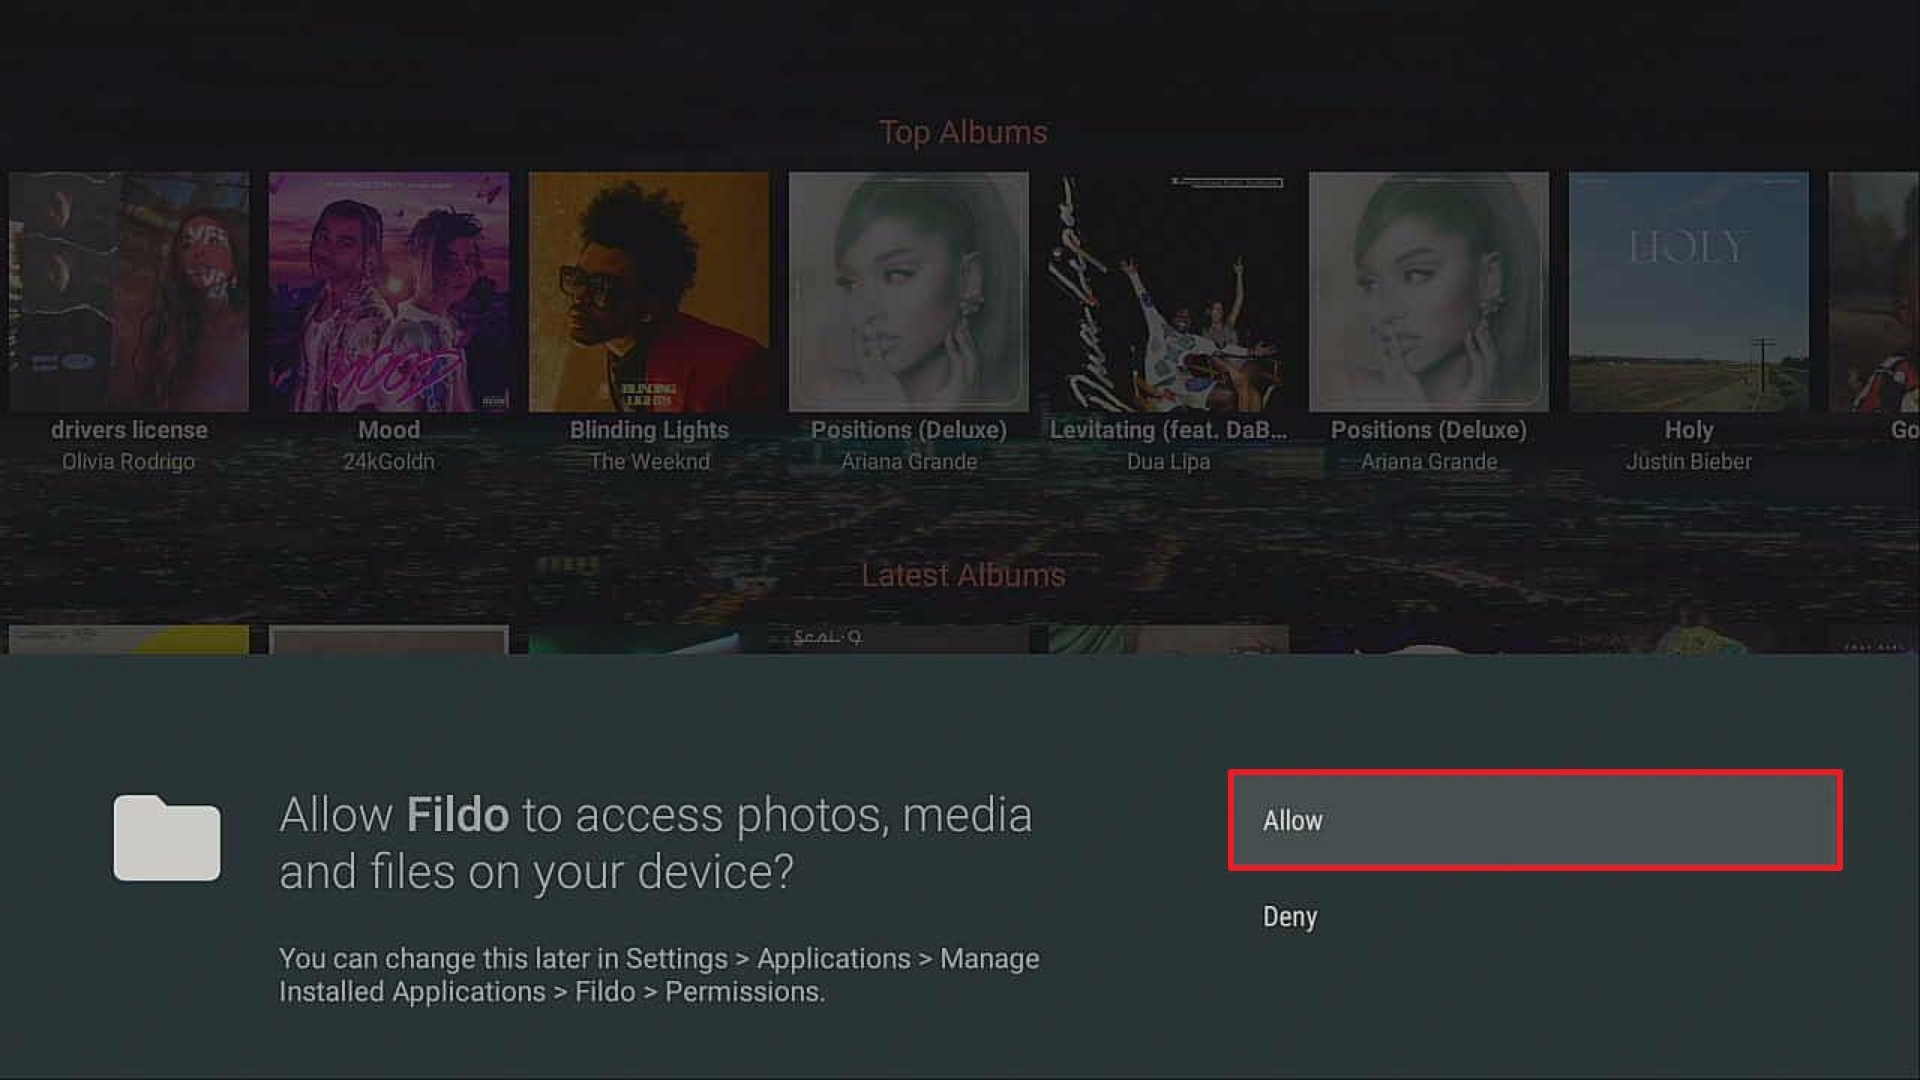The width and height of the screenshot is (1920, 1080).
Task: Click 'The Weeknd' artist name
Action: [x=649, y=462]
